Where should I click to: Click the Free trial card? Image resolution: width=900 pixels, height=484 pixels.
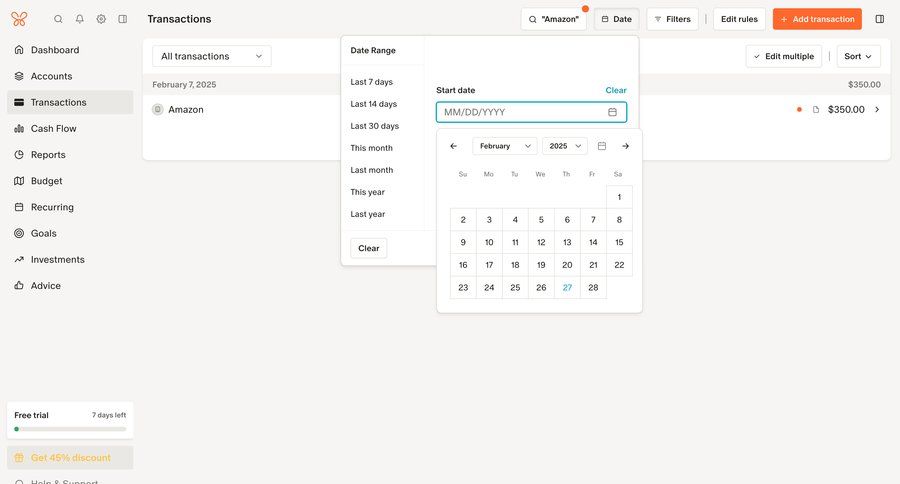click(70, 420)
